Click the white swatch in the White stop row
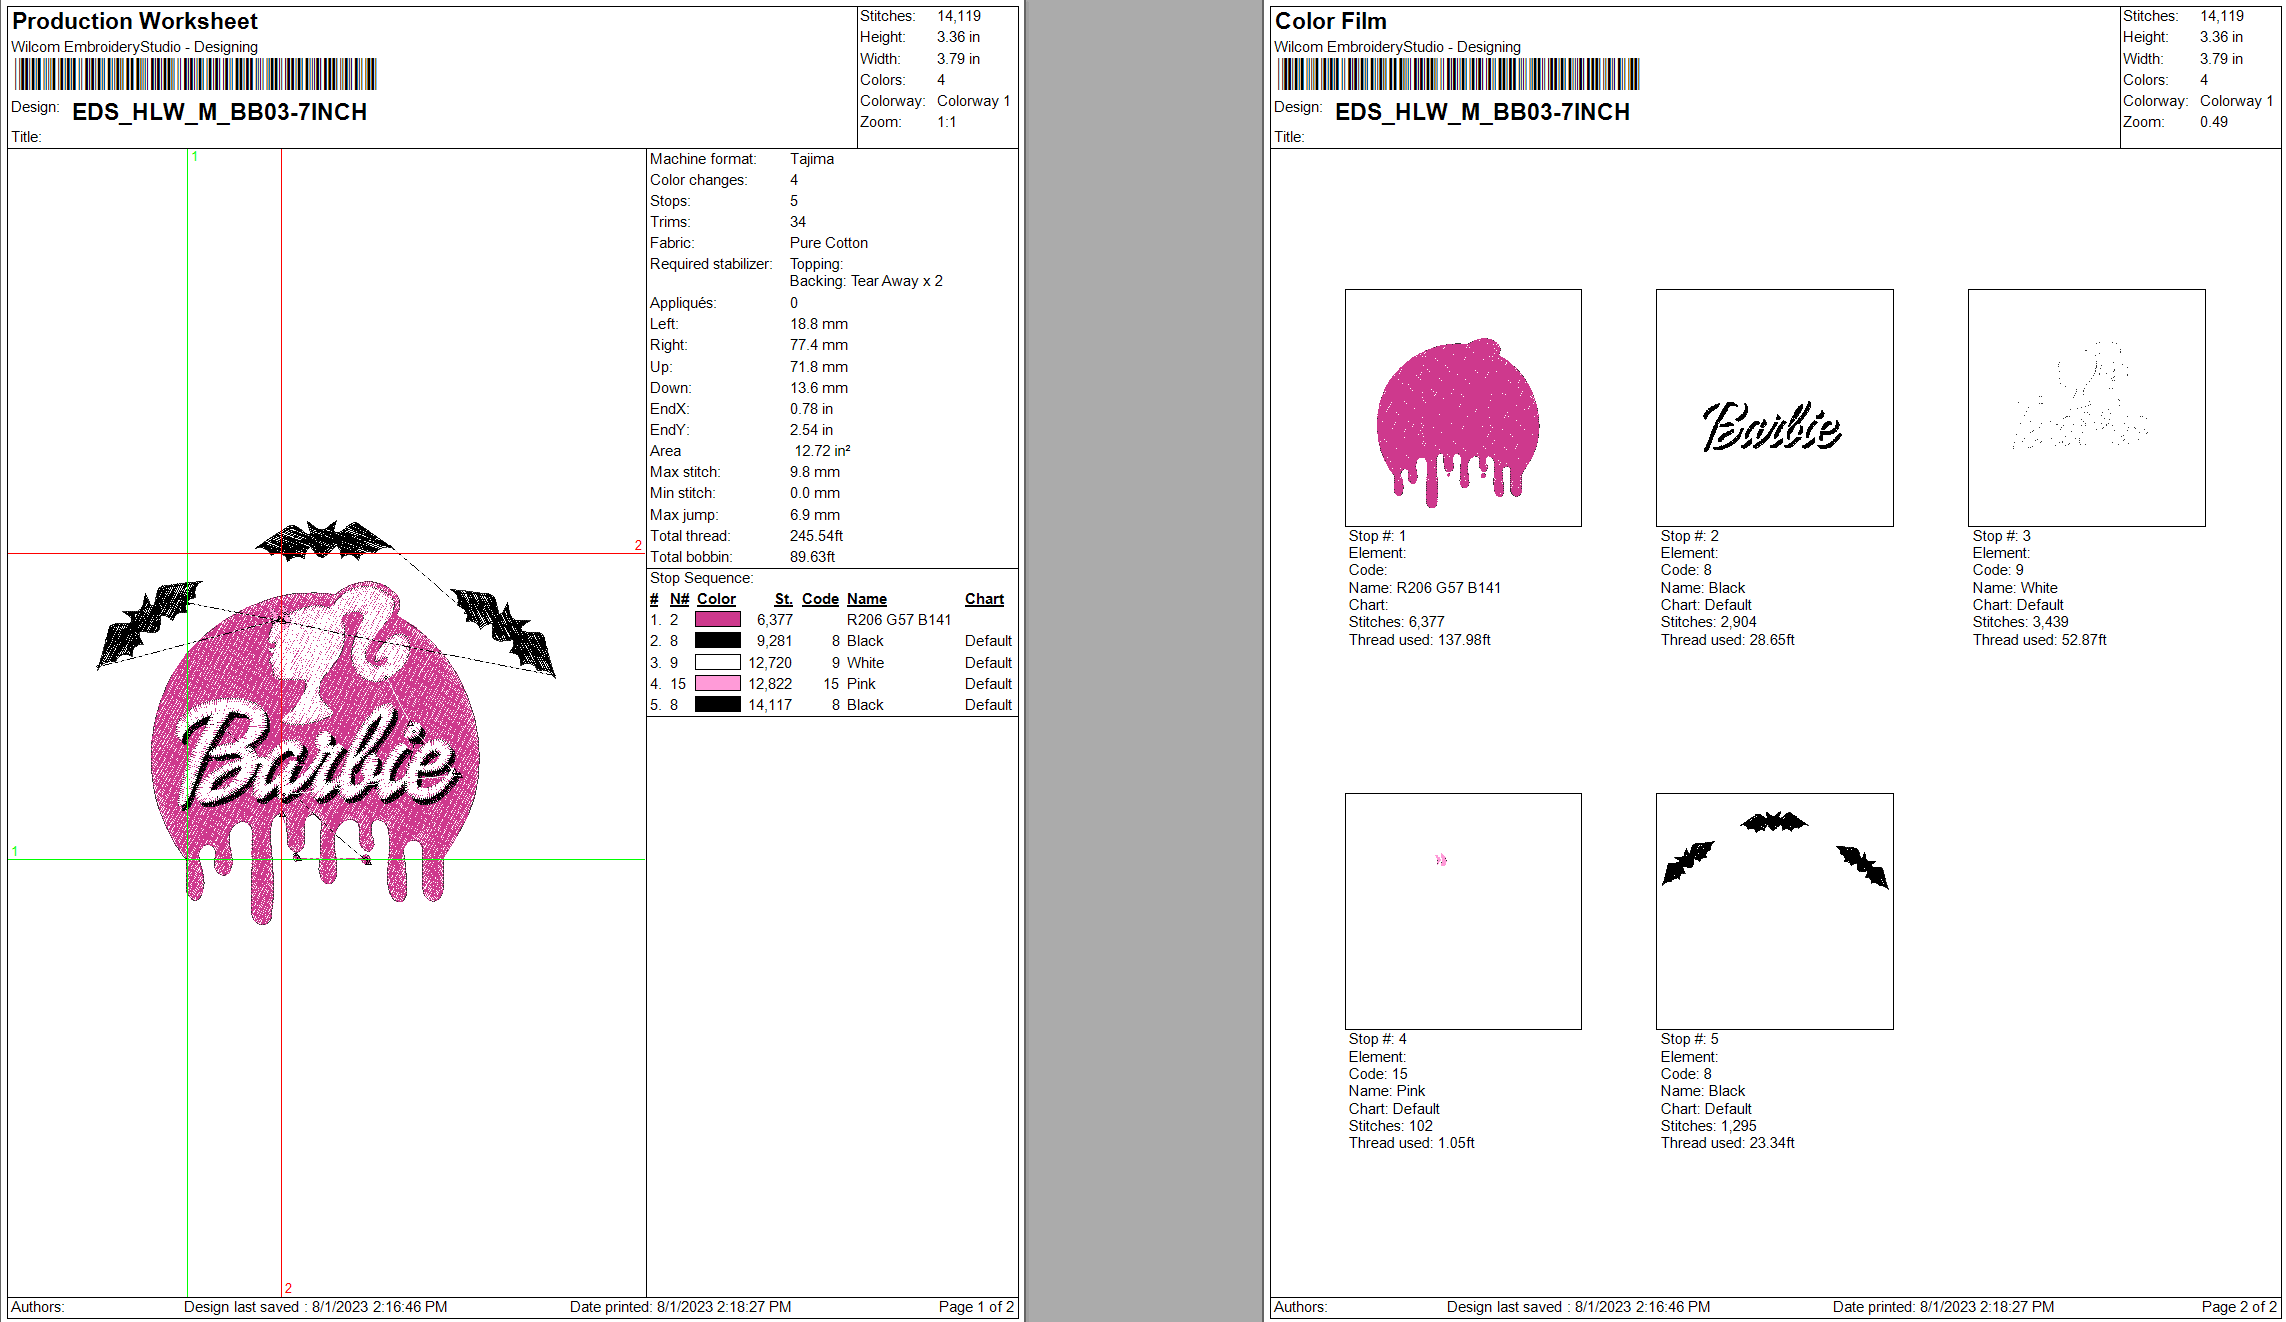The width and height of the screenshot is (2286, 1322). pos(717,663)
